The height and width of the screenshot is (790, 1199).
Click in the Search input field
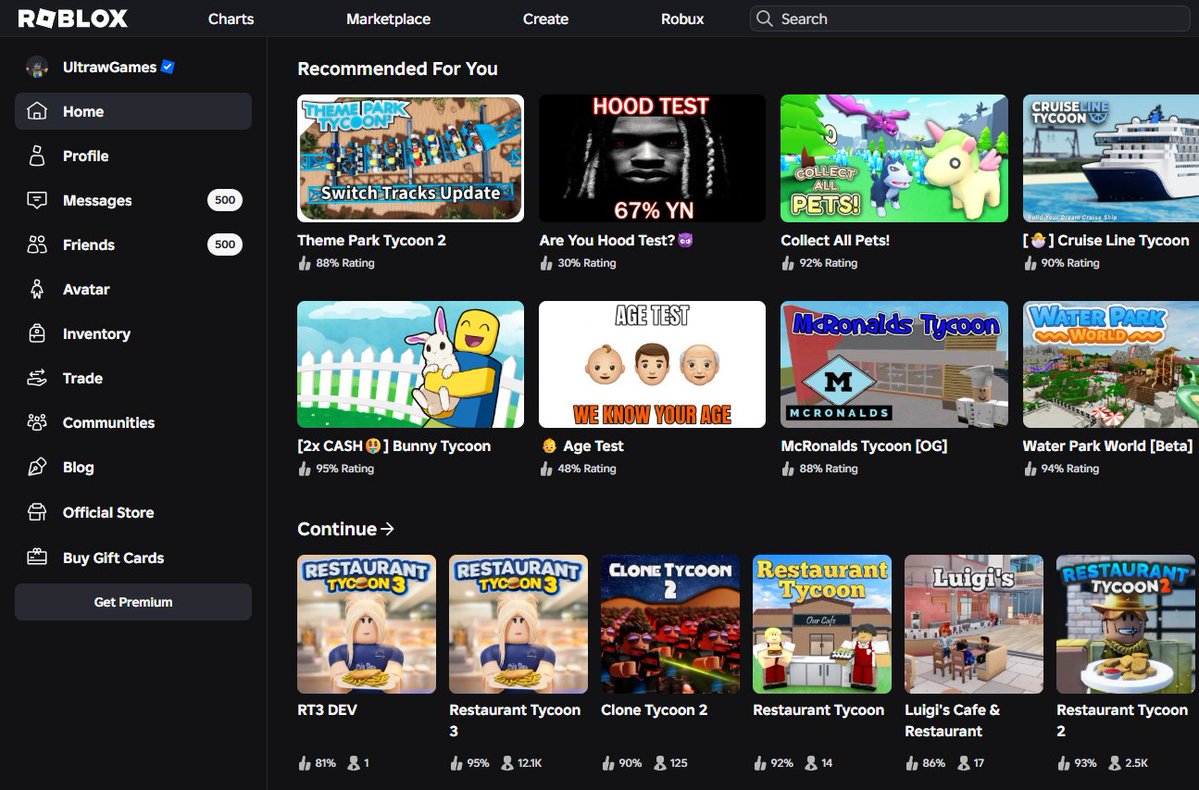[x=970, y=18]
